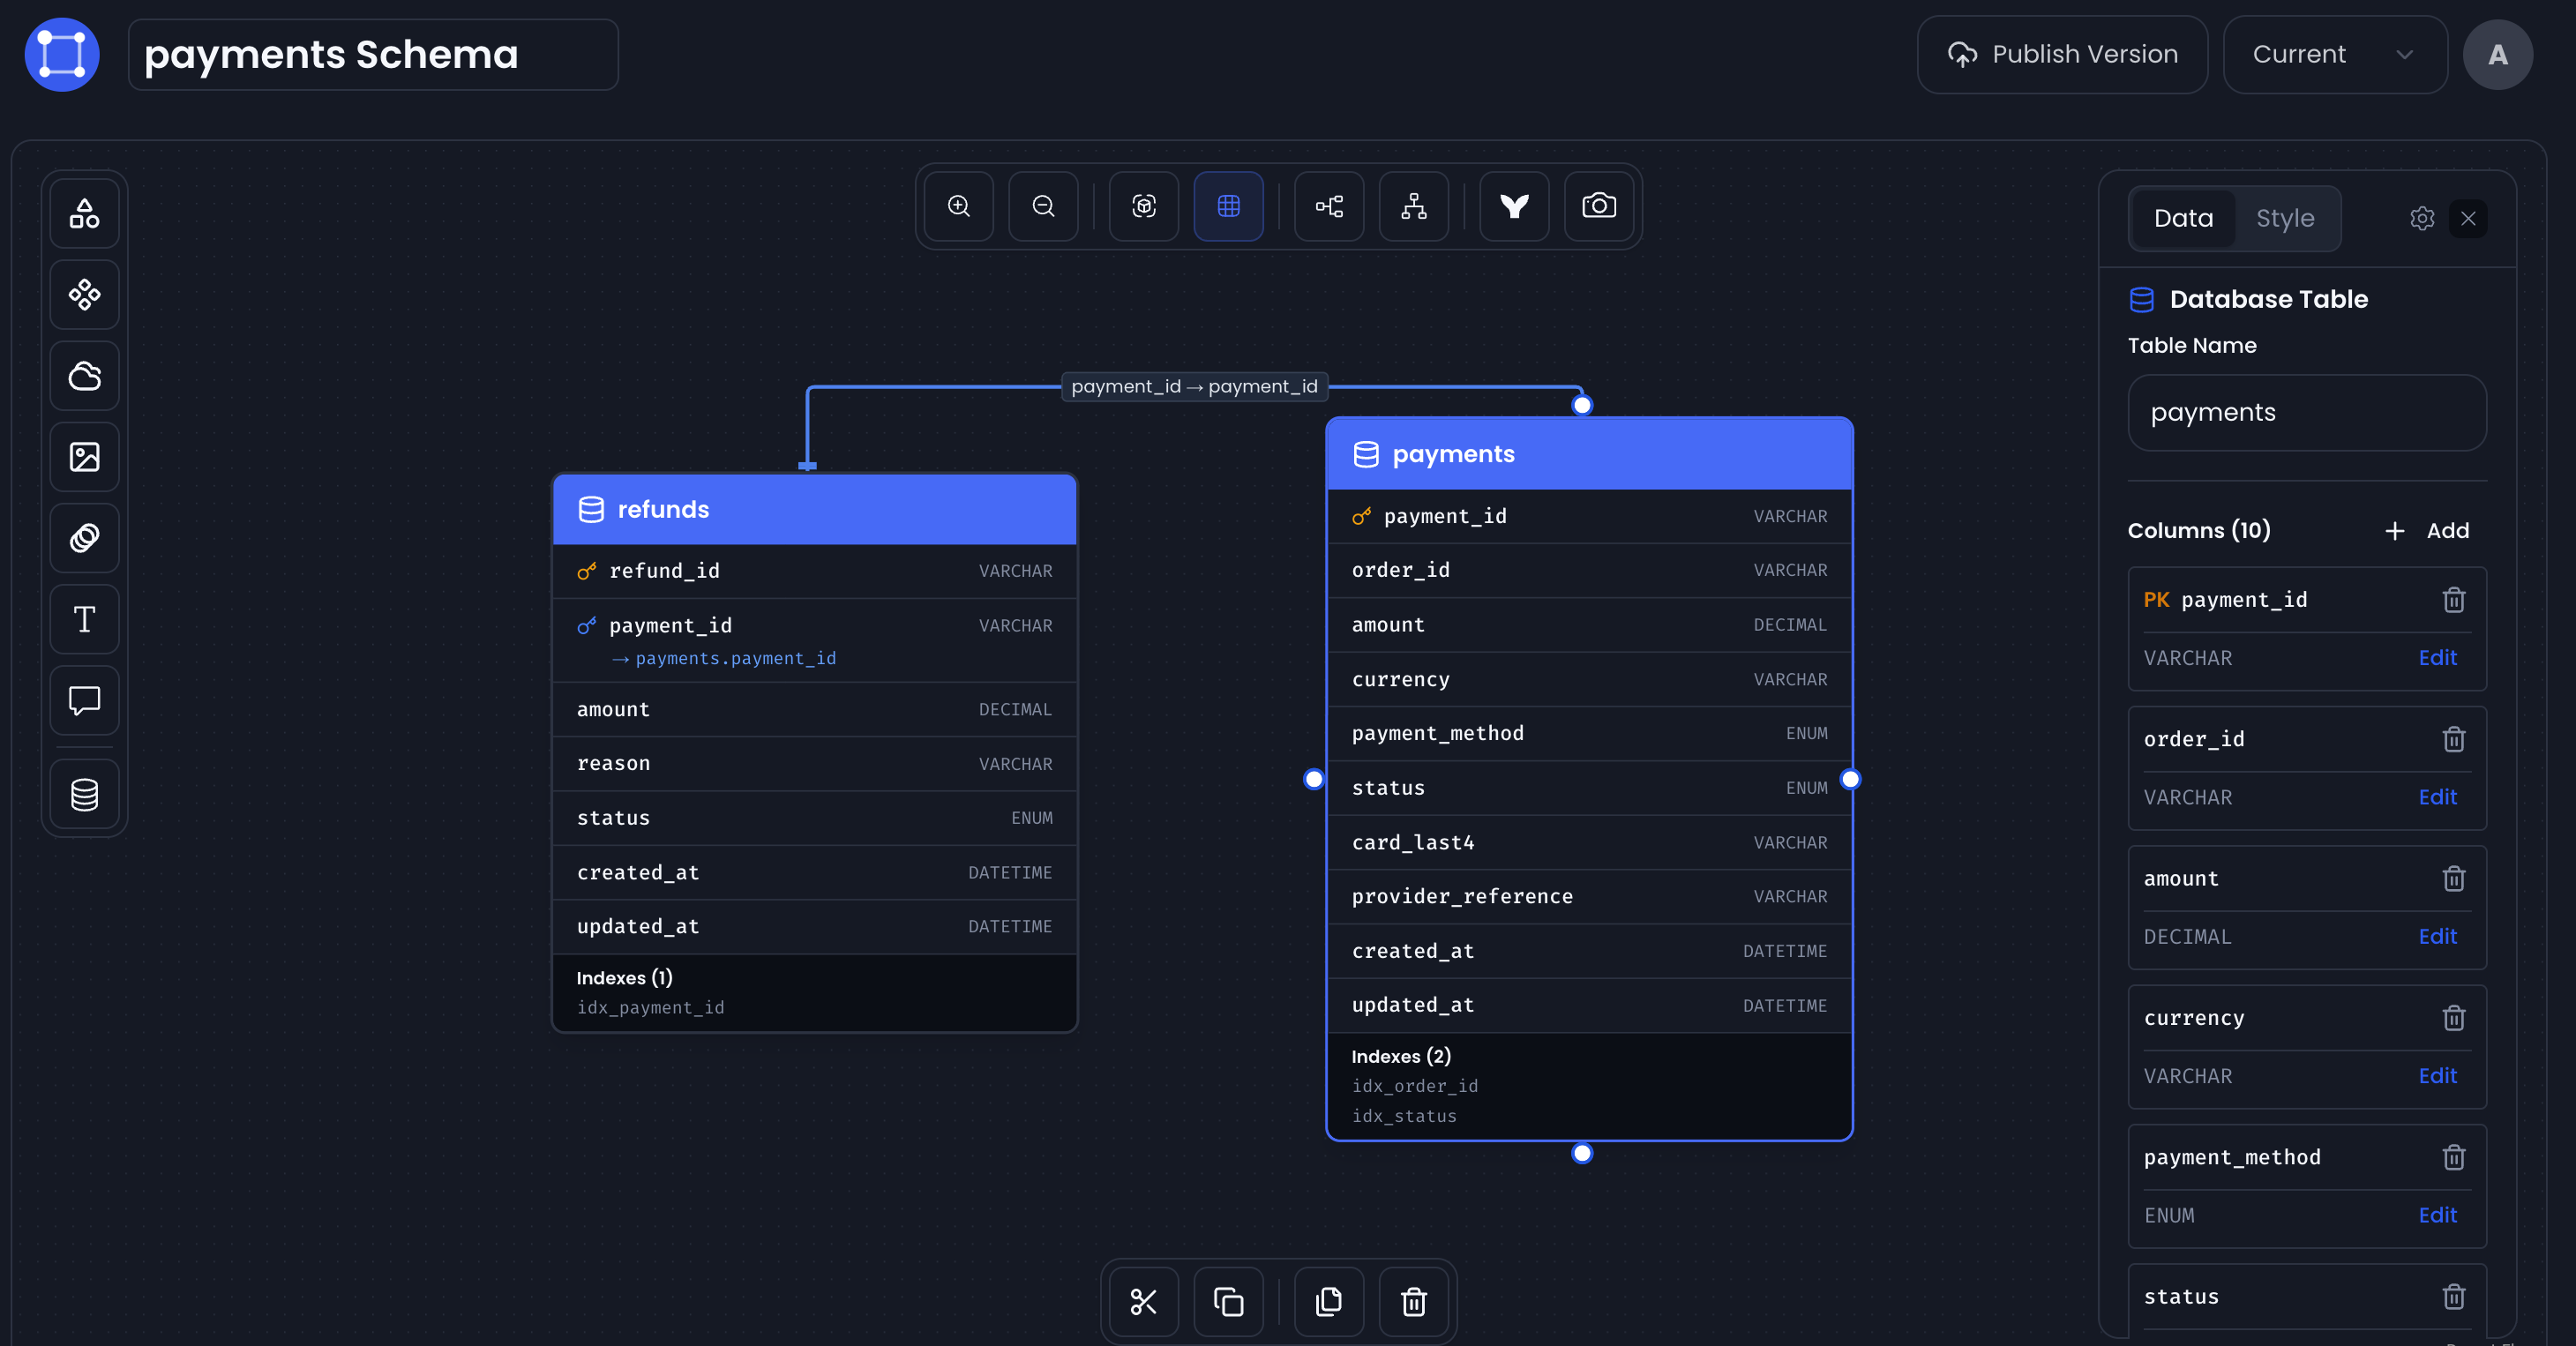Image resolution: width=2576 pixels, height=1346 pixels.
Task: Click the Y-shaped branch icon in toolbar
Action: (x=1514, y=206)
